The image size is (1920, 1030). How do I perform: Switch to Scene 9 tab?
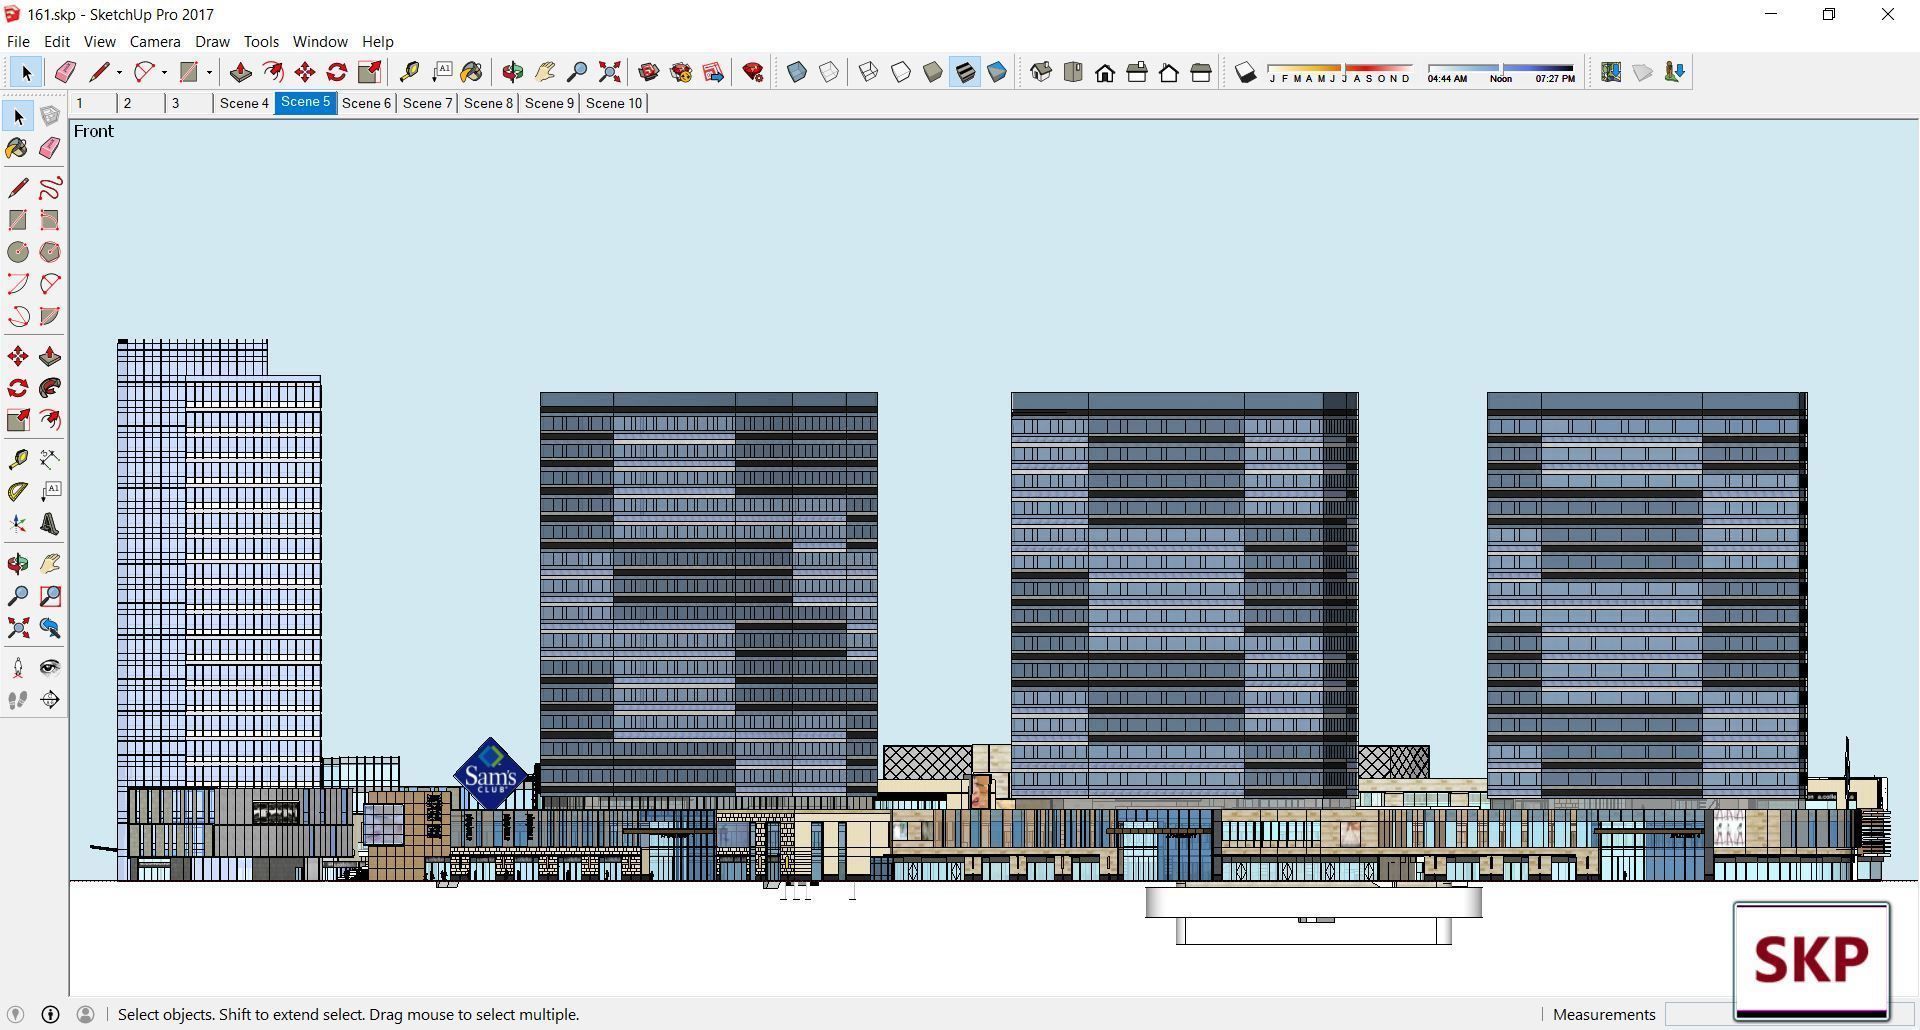coord(549,103)
